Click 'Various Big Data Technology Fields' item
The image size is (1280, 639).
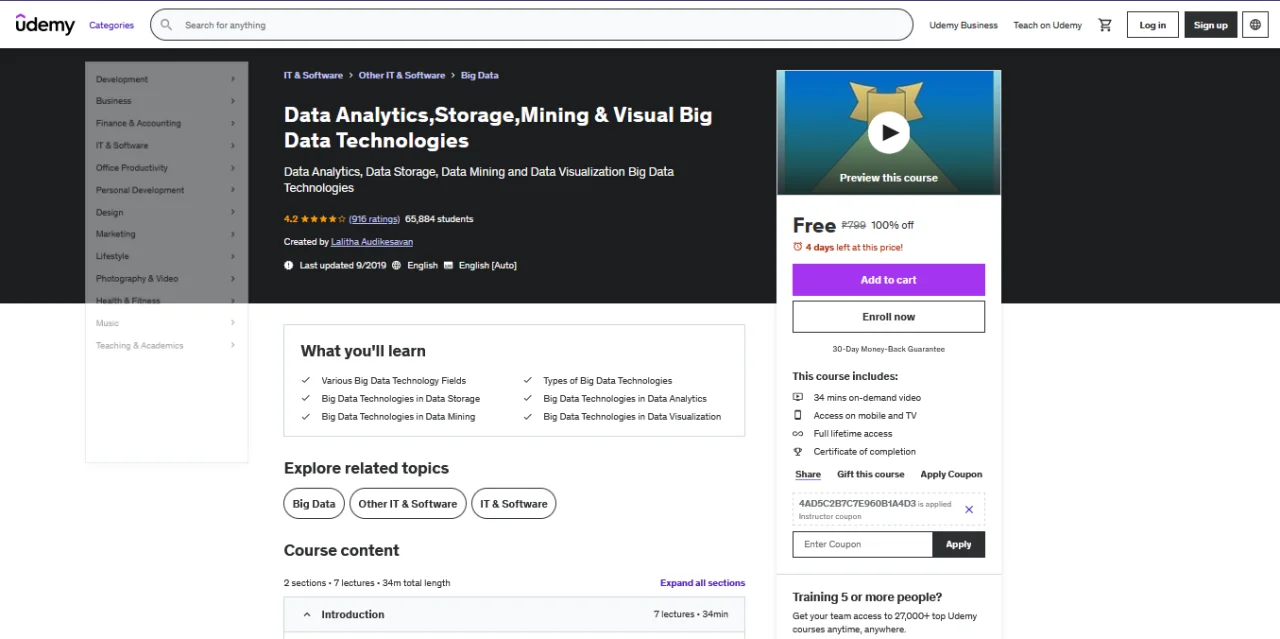[x=394, y=381]
